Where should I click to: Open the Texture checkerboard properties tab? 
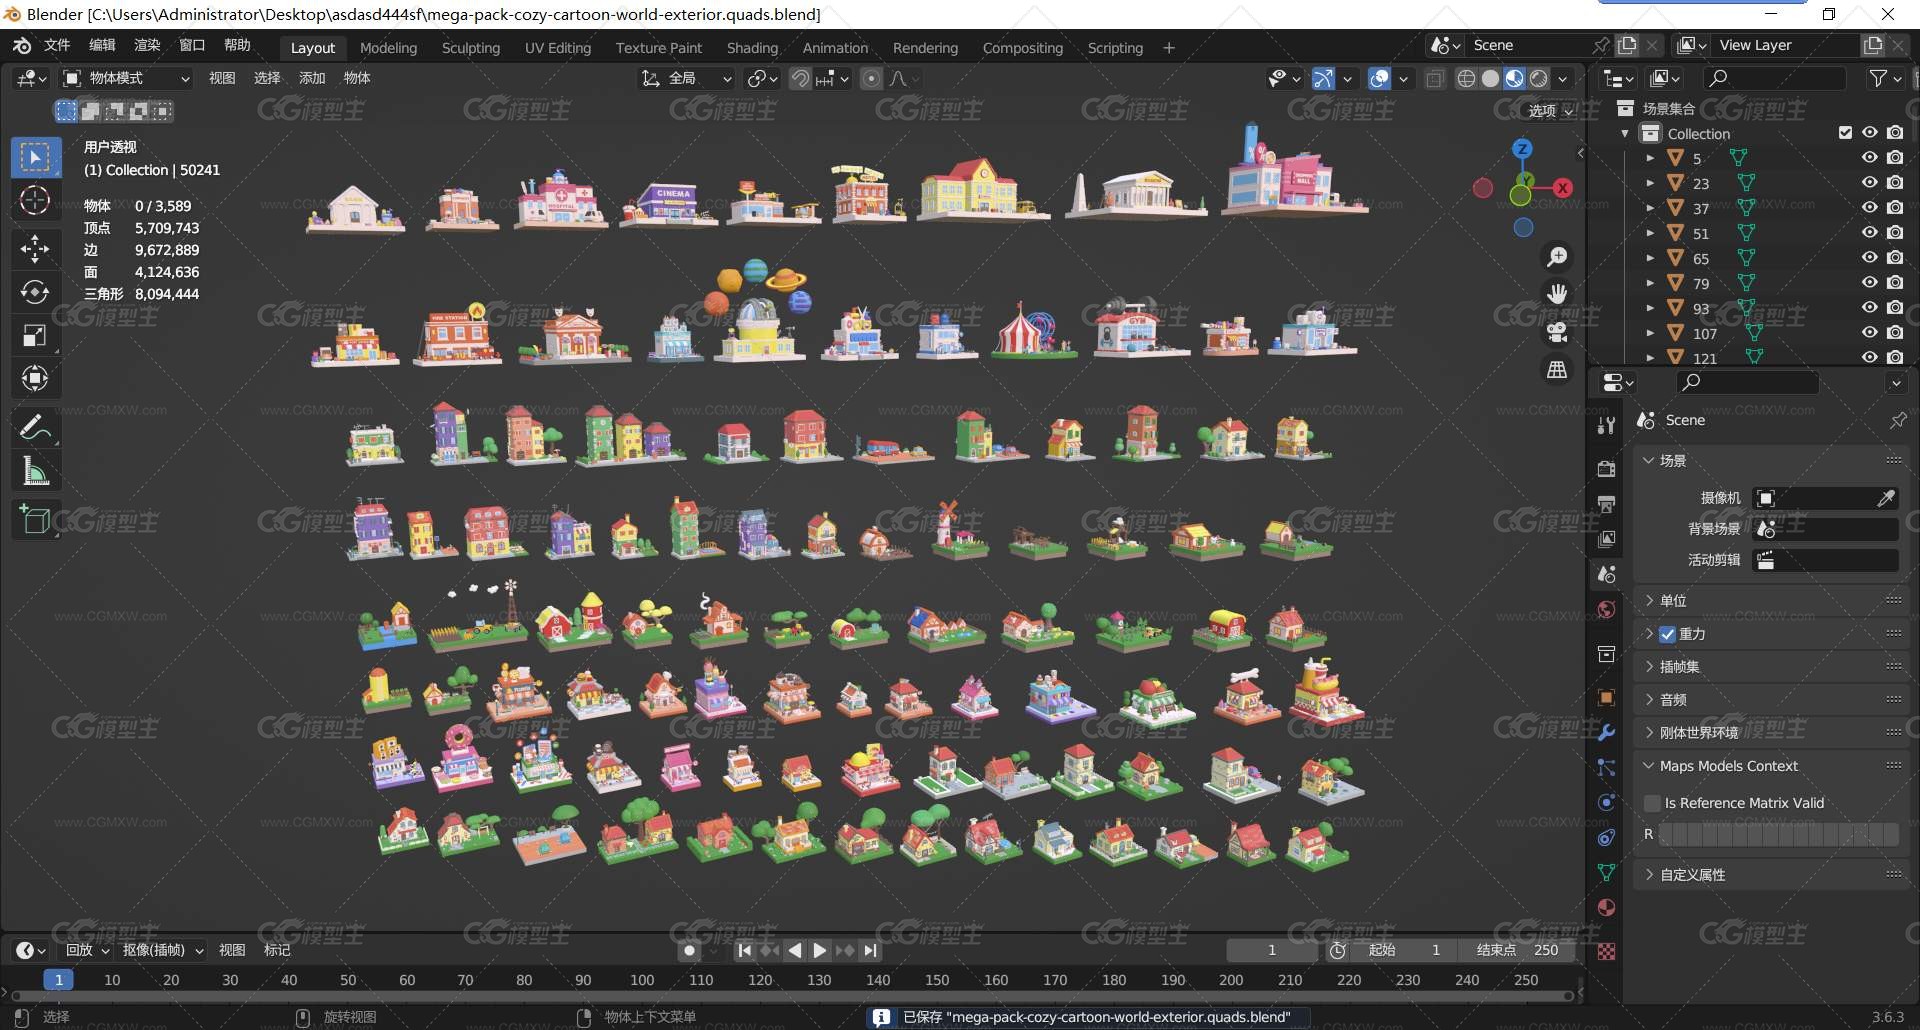pyautogui.click(x=1606, y=951)
